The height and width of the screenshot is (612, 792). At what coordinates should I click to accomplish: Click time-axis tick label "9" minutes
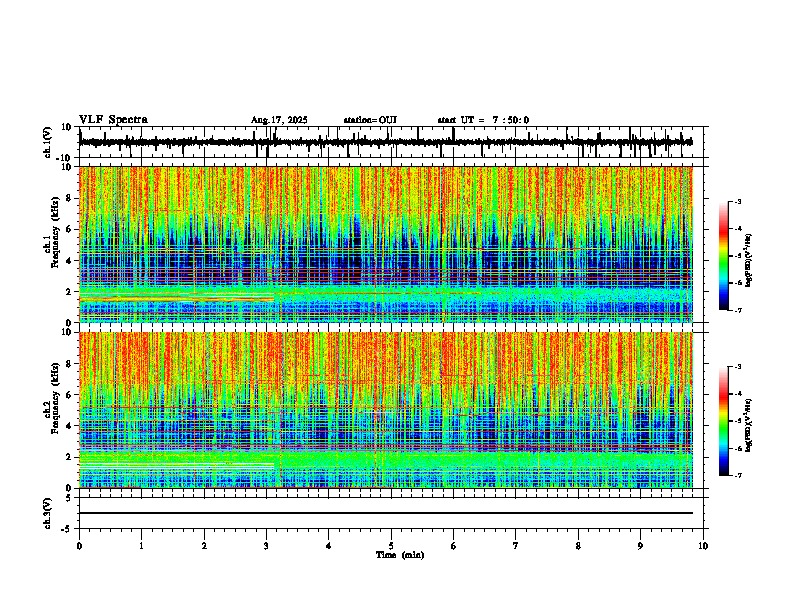pyautogui.click(x=640, y=546)
